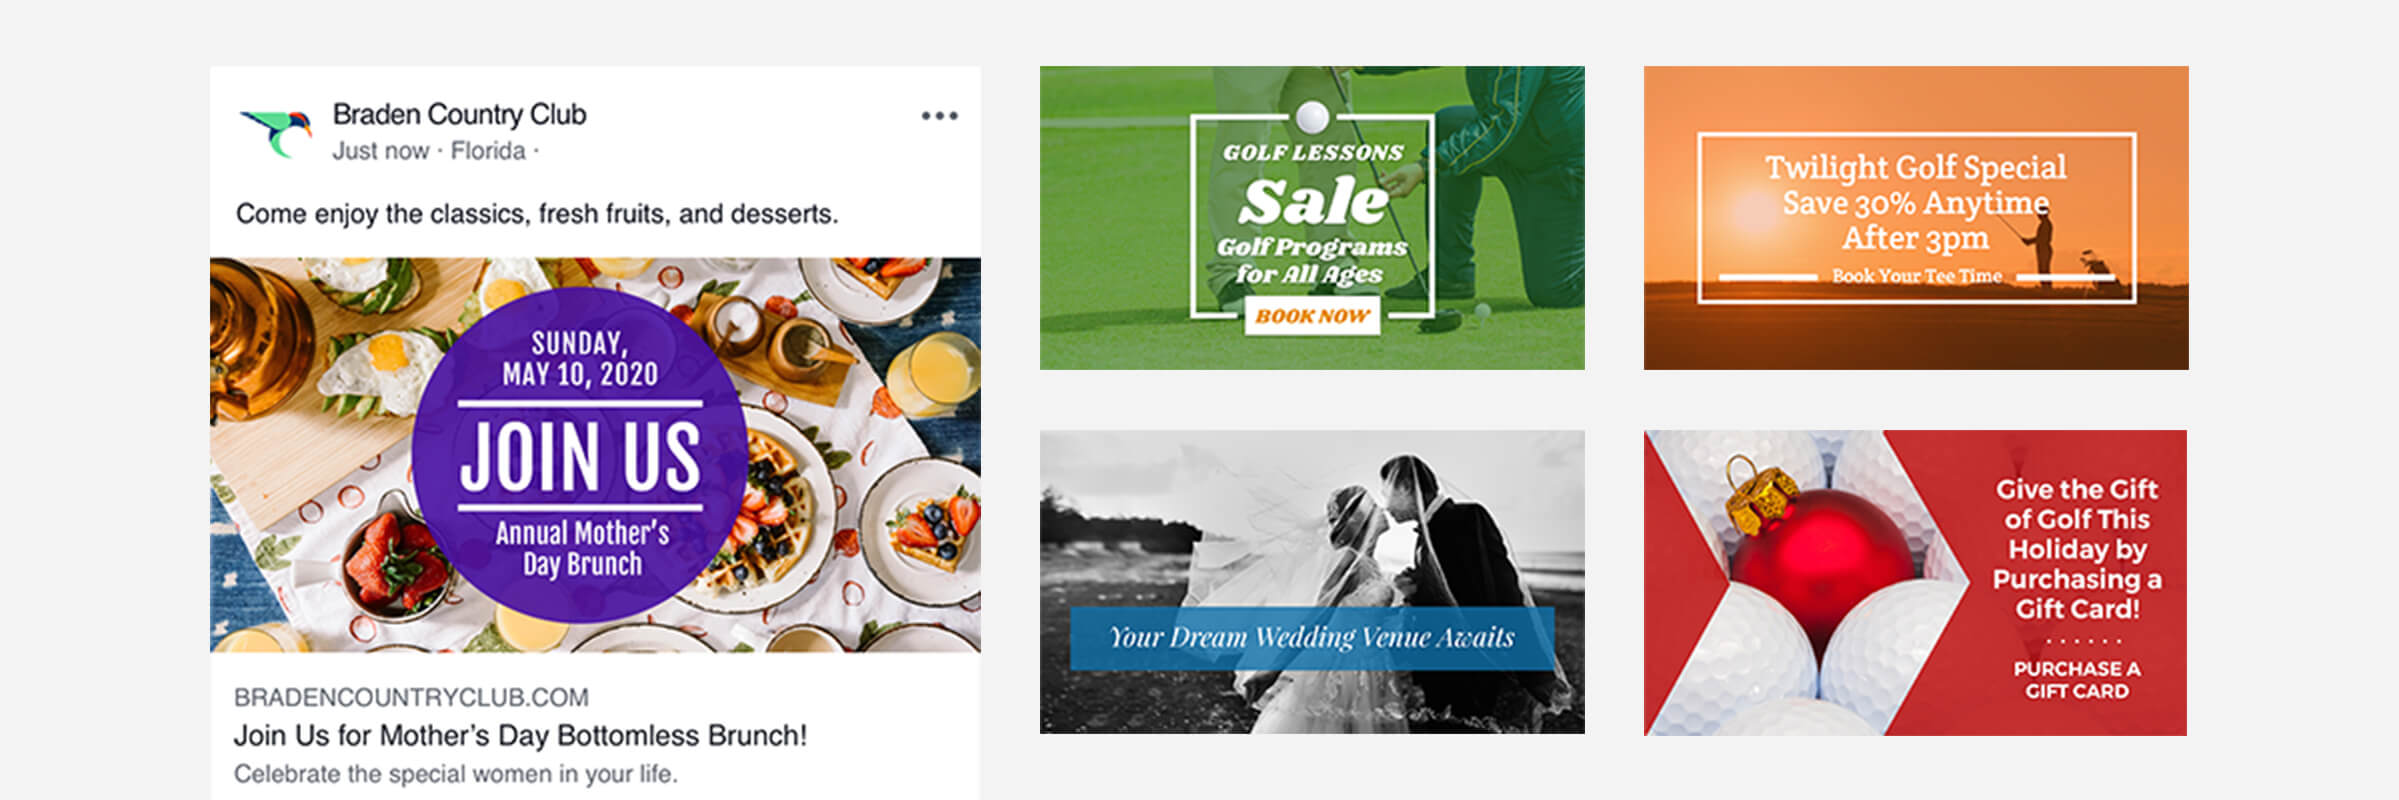Click the Florida location link
This screenshot has width=2399, height=800.
pyautogui.click(x=488, y=151)
